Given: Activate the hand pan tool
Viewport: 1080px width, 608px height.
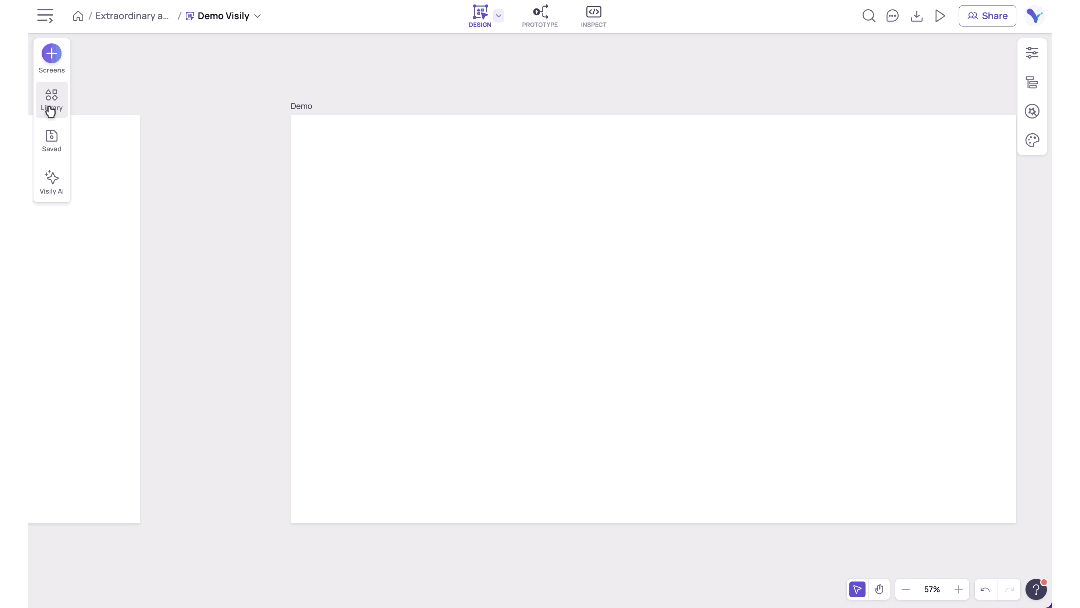Looking at the screenshot, I should (x=879, y=590).
